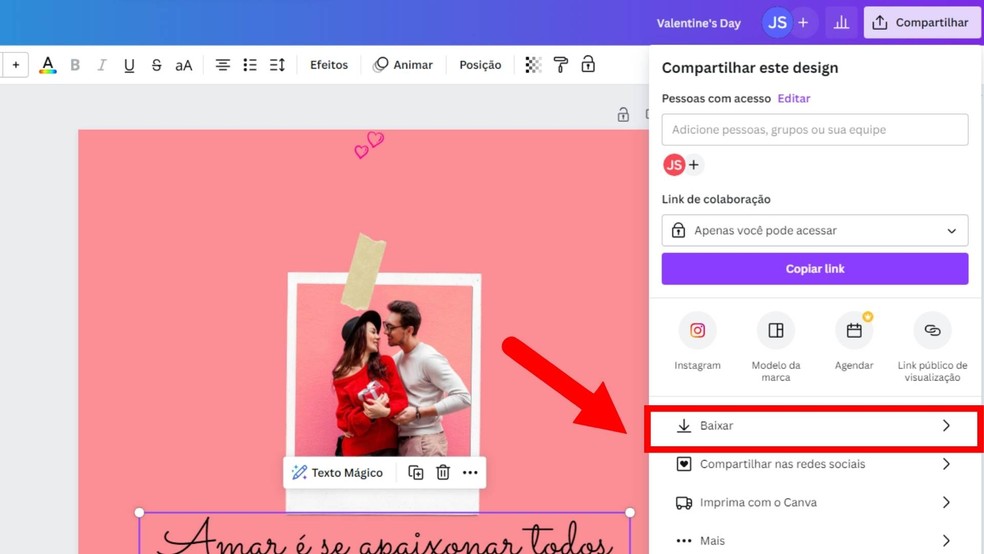Increase font size with plus button
This screenshot has width=984, height=554.
click(x=16, y=65)
